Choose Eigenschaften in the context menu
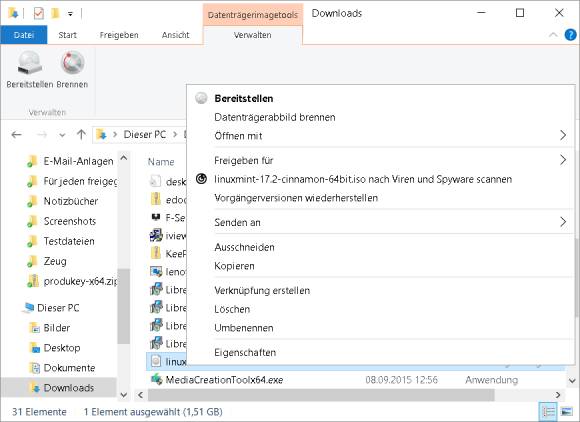 245,352
